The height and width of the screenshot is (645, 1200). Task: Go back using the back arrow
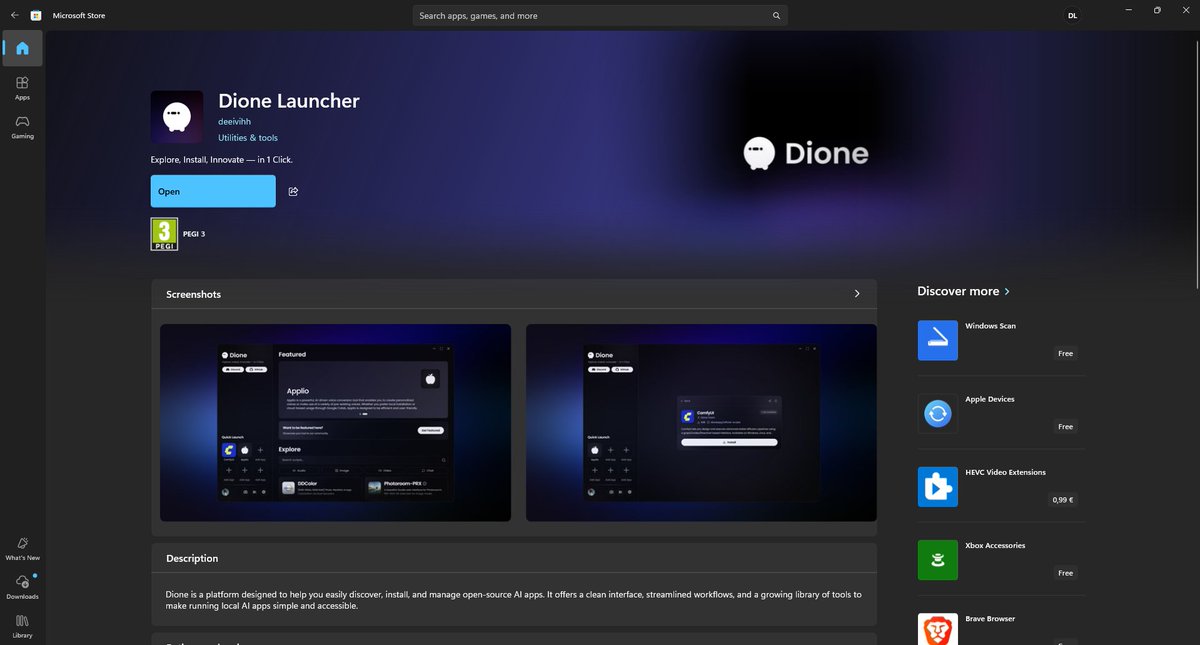coord(14,15)
